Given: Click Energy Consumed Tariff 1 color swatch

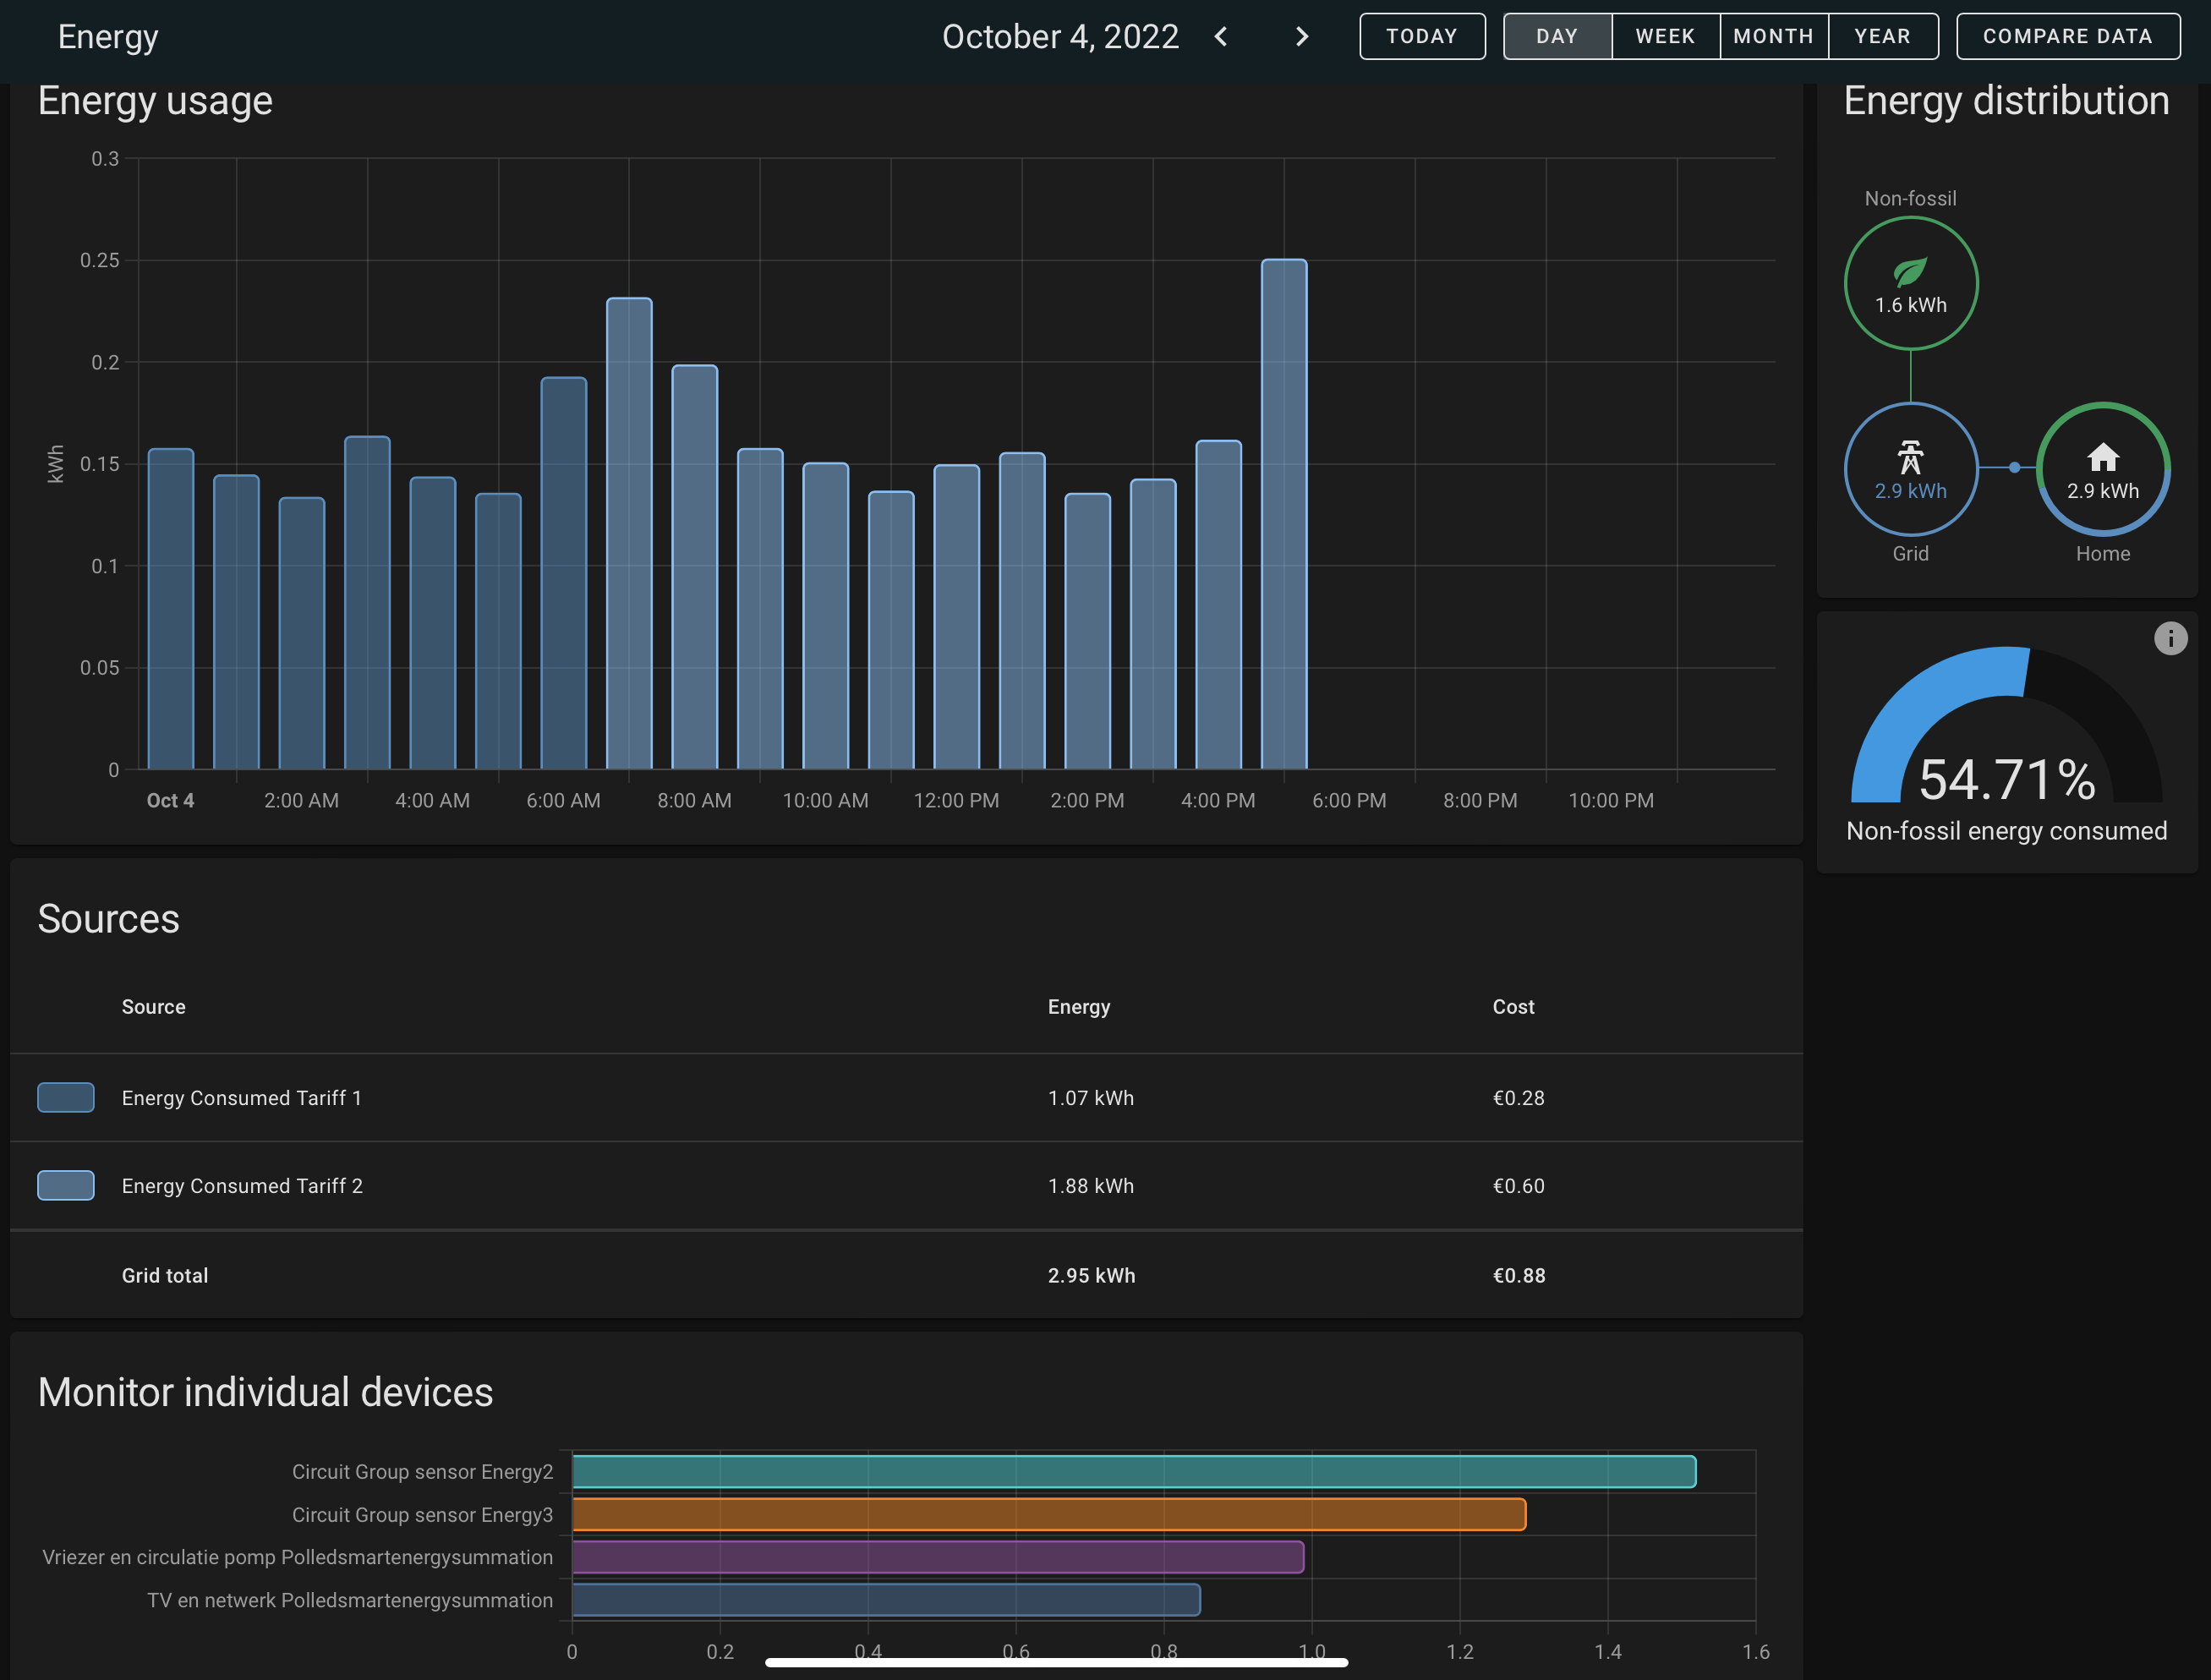Looking at the screenshot, I should tap(66, 1097).
